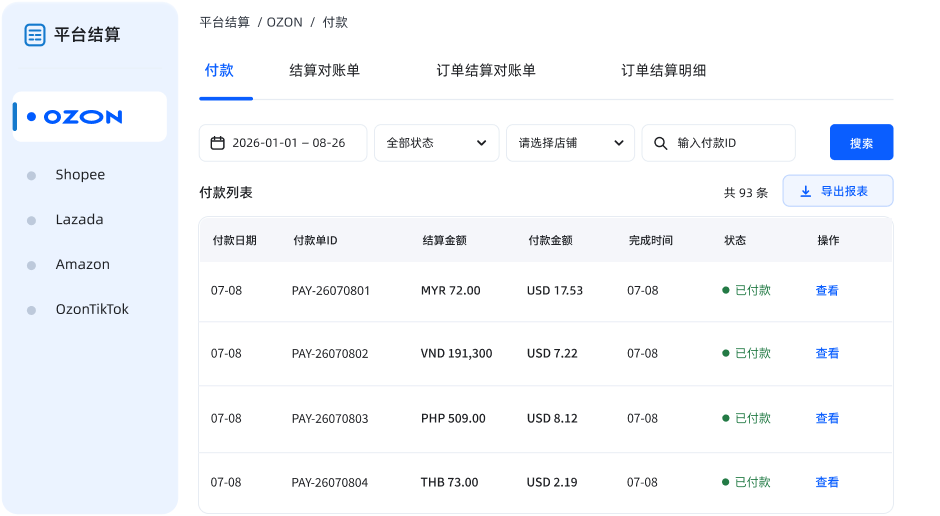Click the 平台结算 sidebar title

[x=87, y=35]
